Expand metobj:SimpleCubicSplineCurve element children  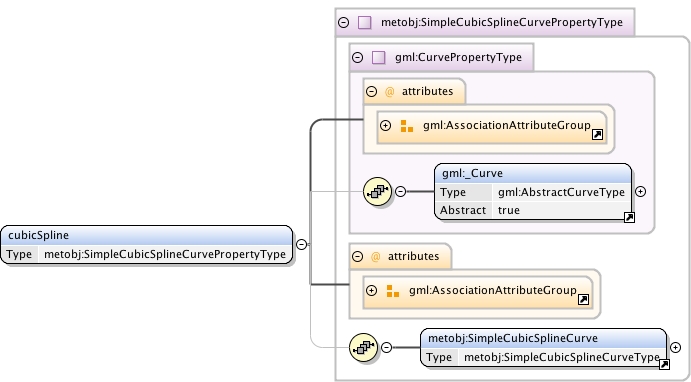point(675,347)
